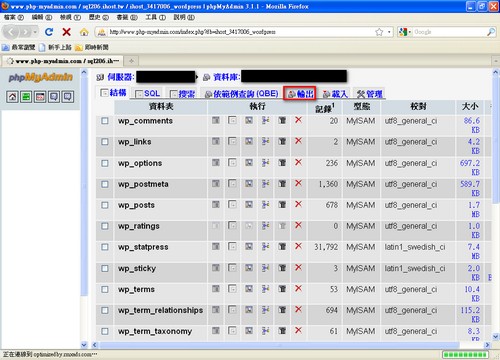The image size is (500, 360).
Task: Insert row icon for wp_postmeta
Action: (x=265, y=184)
